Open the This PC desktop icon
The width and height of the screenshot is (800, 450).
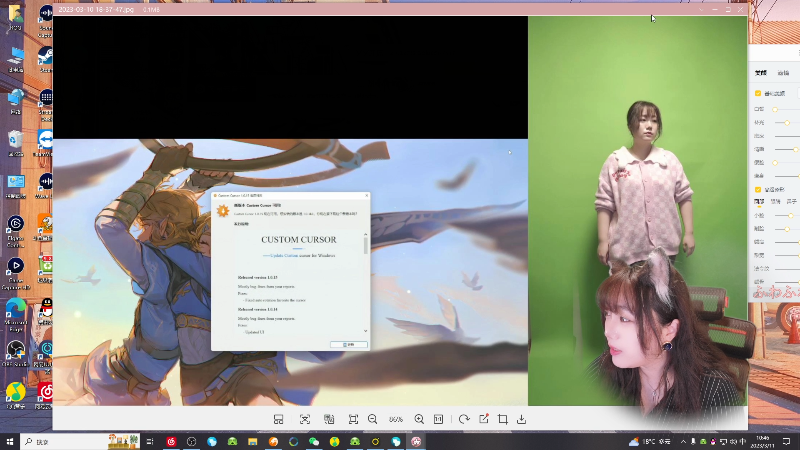pos(15,59)
